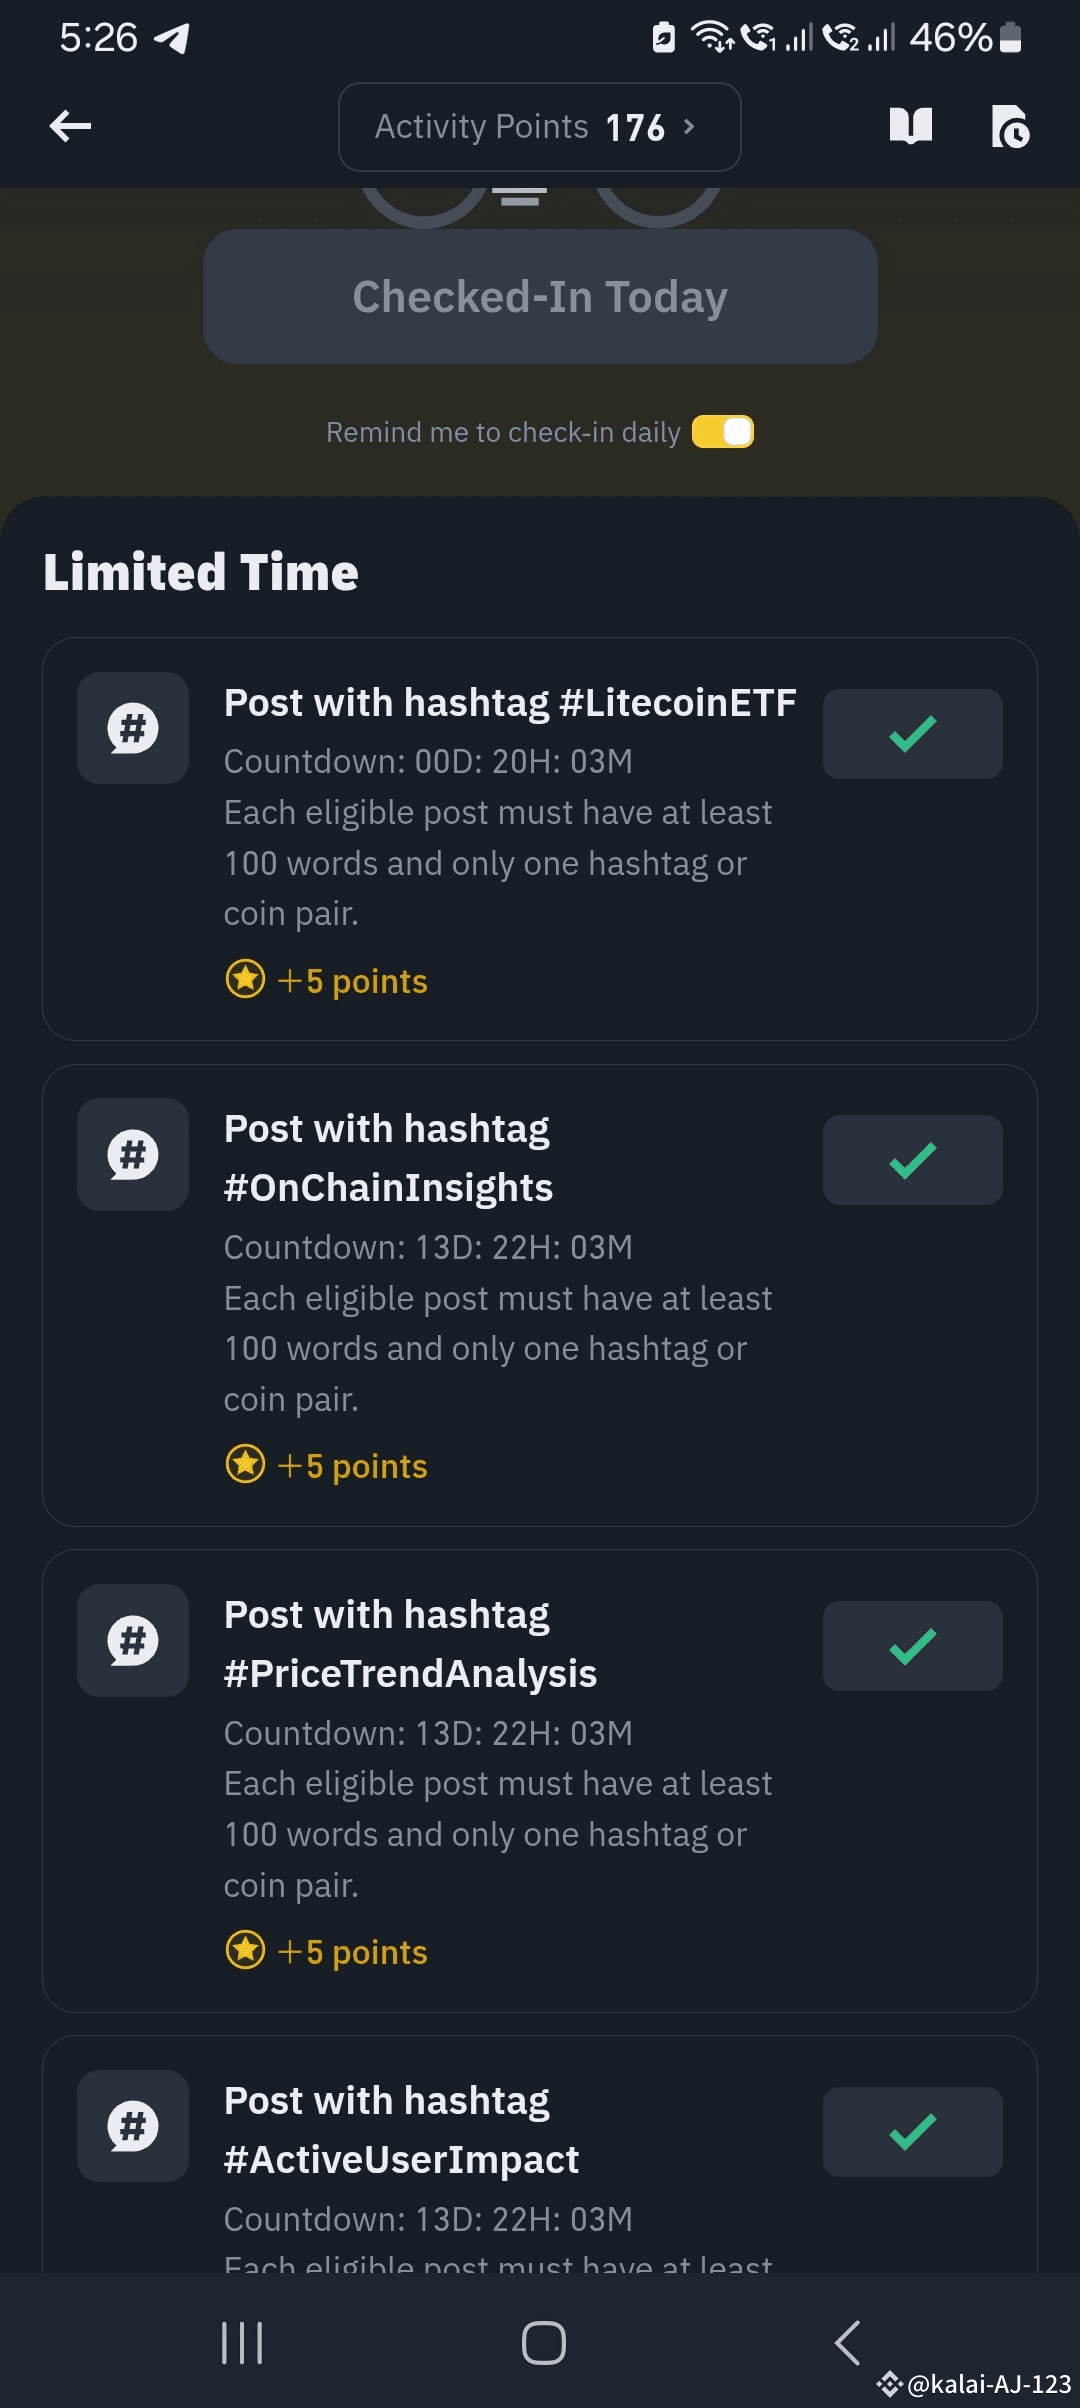Click the hashtag icon for #ActiveUserImpact task
The height and width of the screenshot is (2408, 1080).
tap(132, 2126)
